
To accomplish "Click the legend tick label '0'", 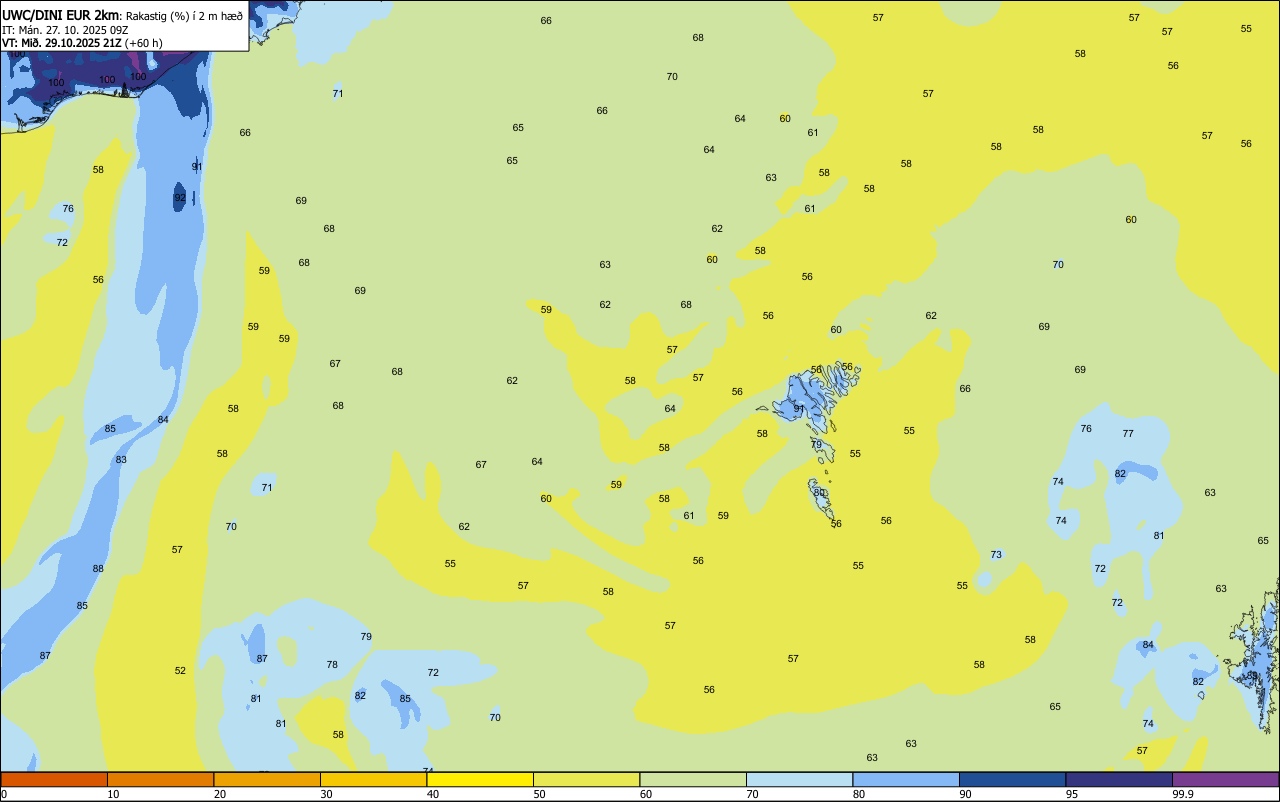I will coord(4,794).
